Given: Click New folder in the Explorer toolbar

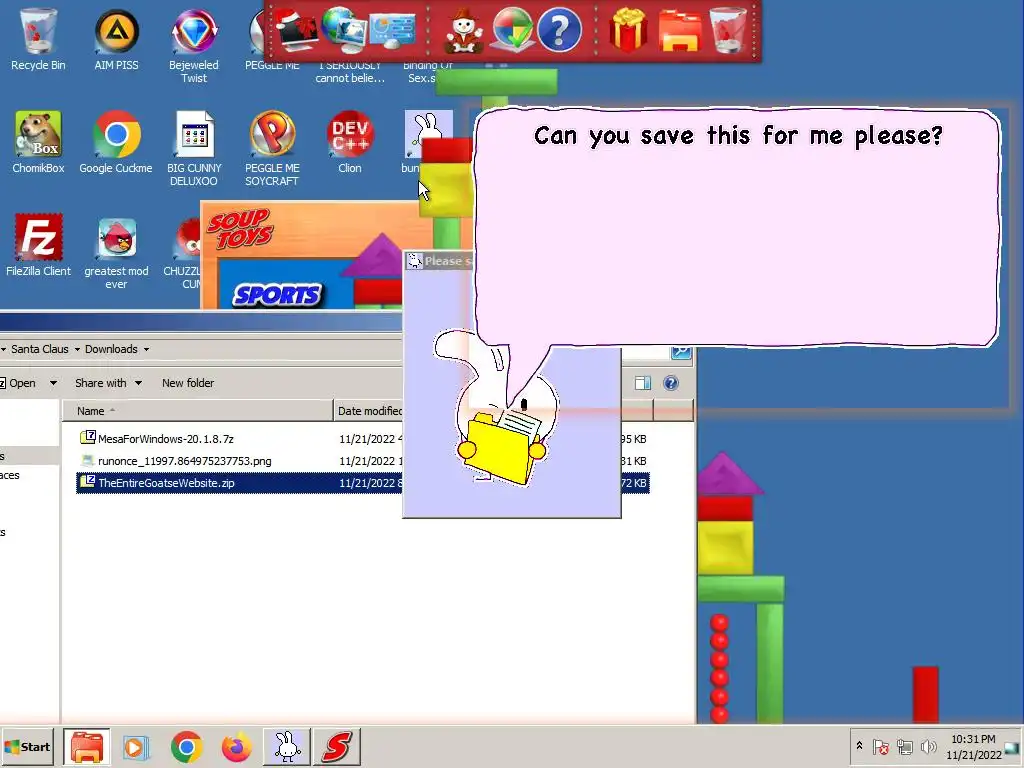Looking at the screenshot, I should (x=188, y=383).
